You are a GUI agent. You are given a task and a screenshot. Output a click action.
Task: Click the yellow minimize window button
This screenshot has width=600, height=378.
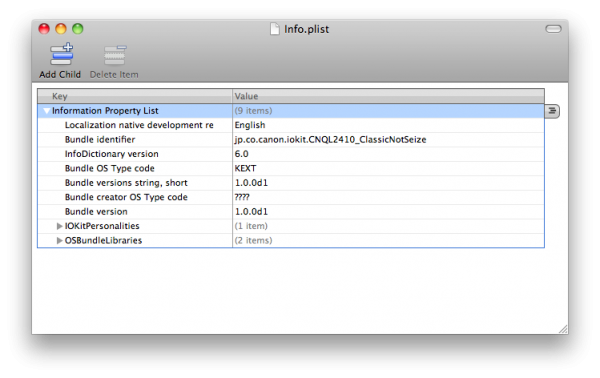(x=61, y=29)
